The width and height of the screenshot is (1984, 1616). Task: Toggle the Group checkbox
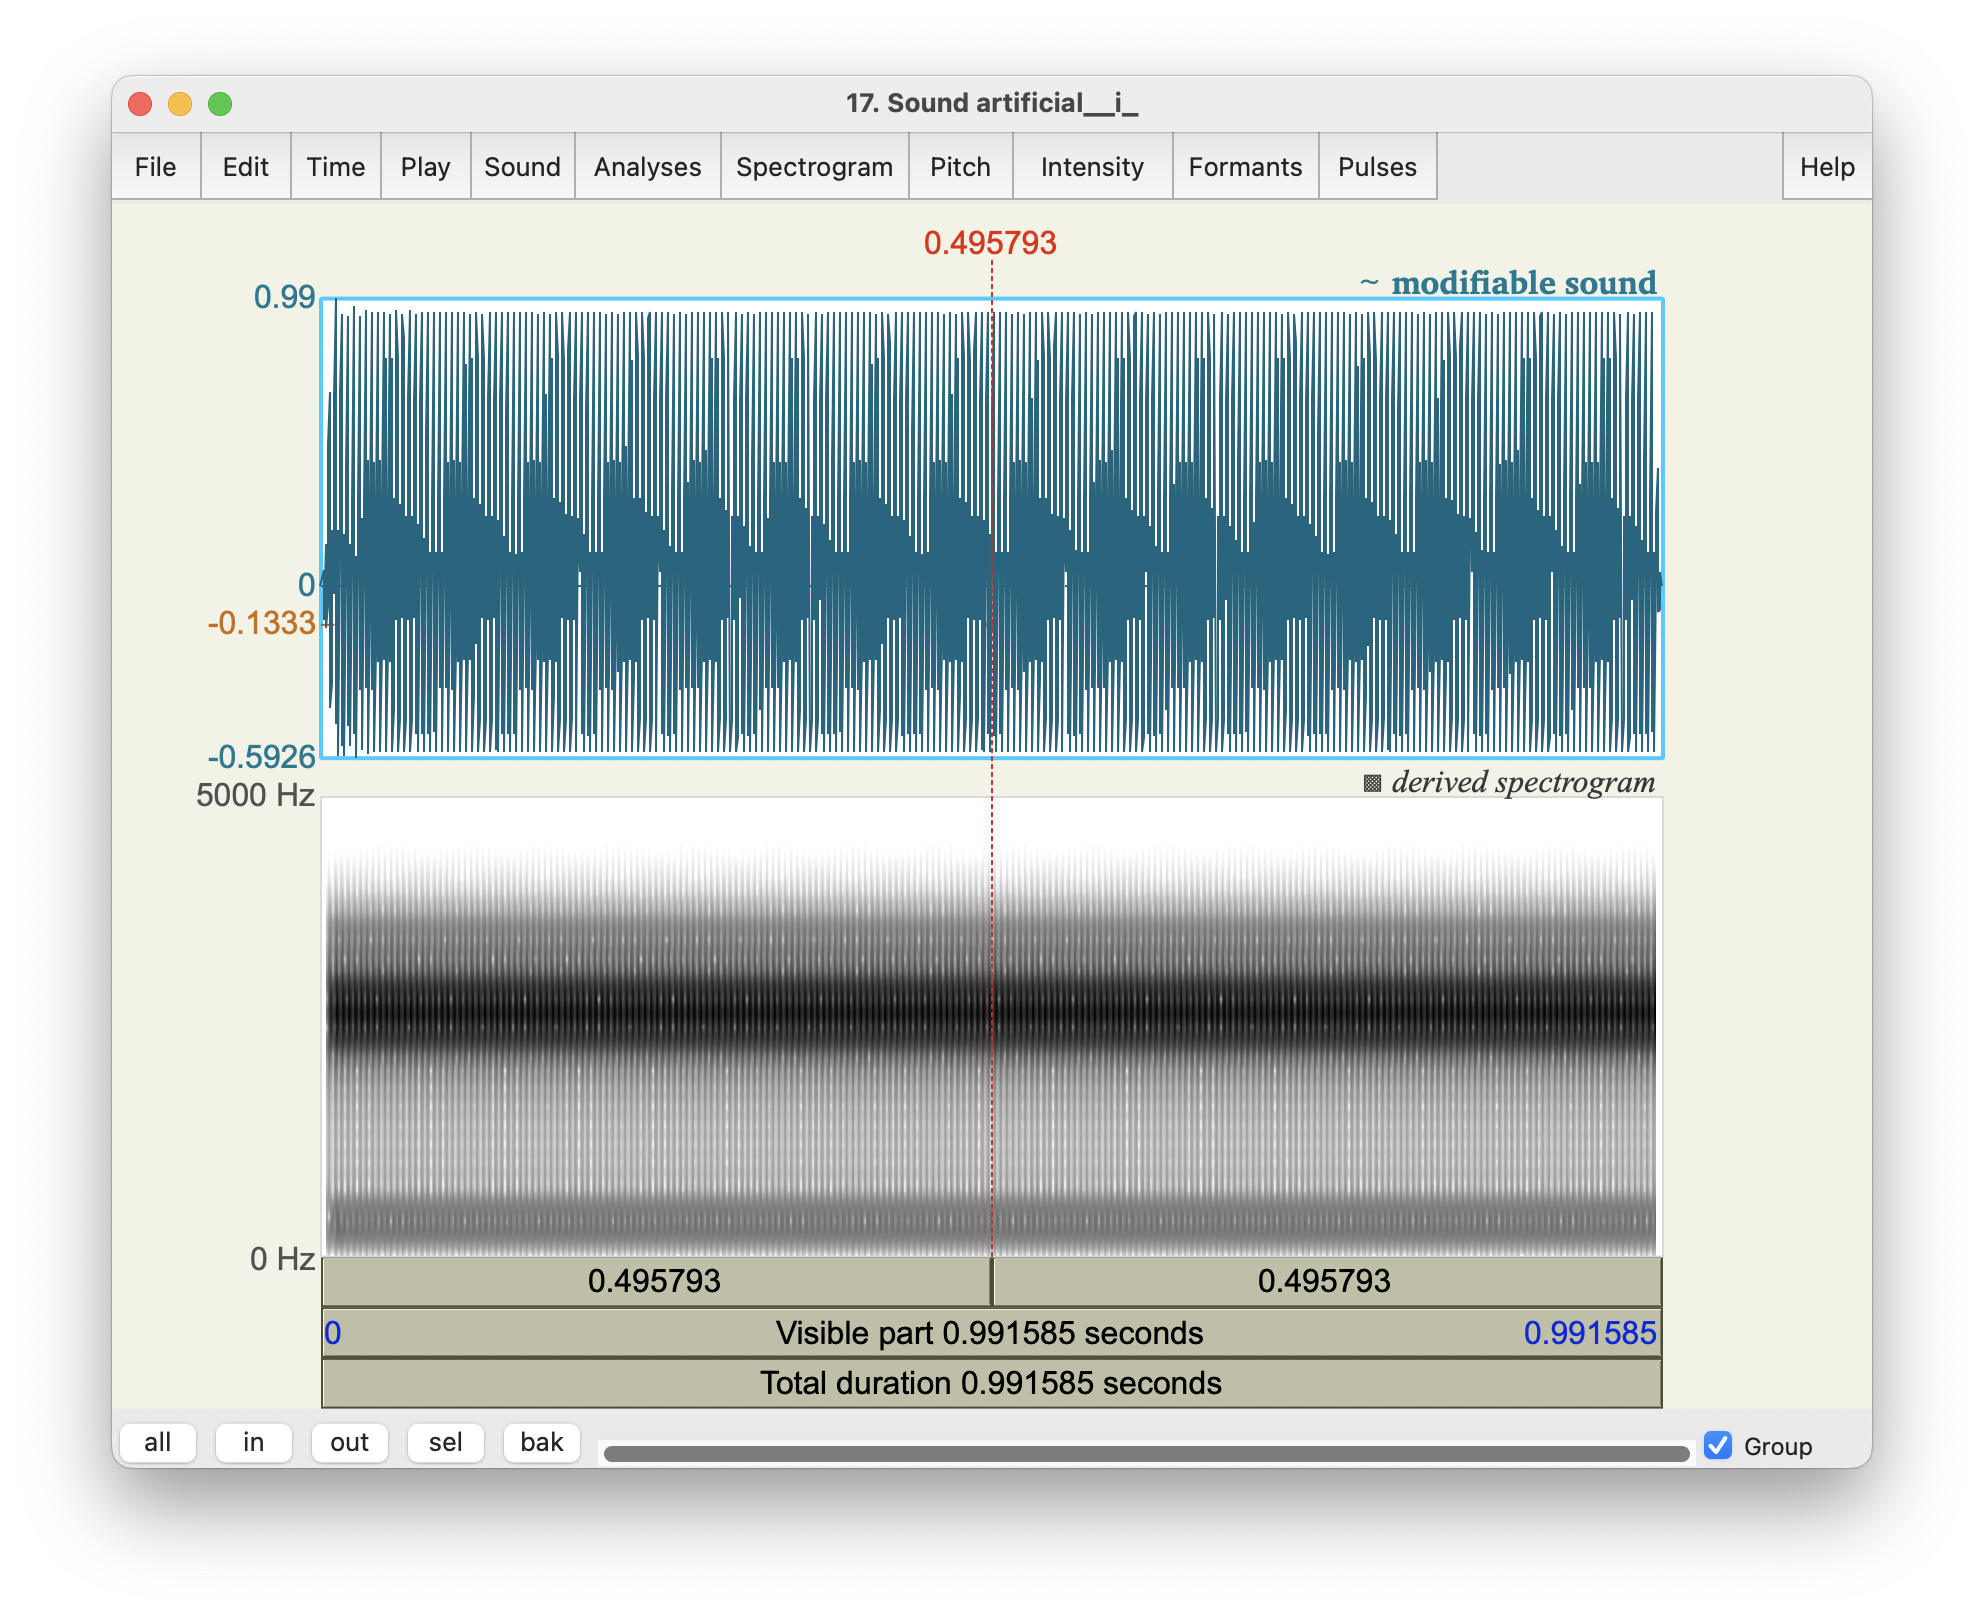(x=1718, y=1445)
